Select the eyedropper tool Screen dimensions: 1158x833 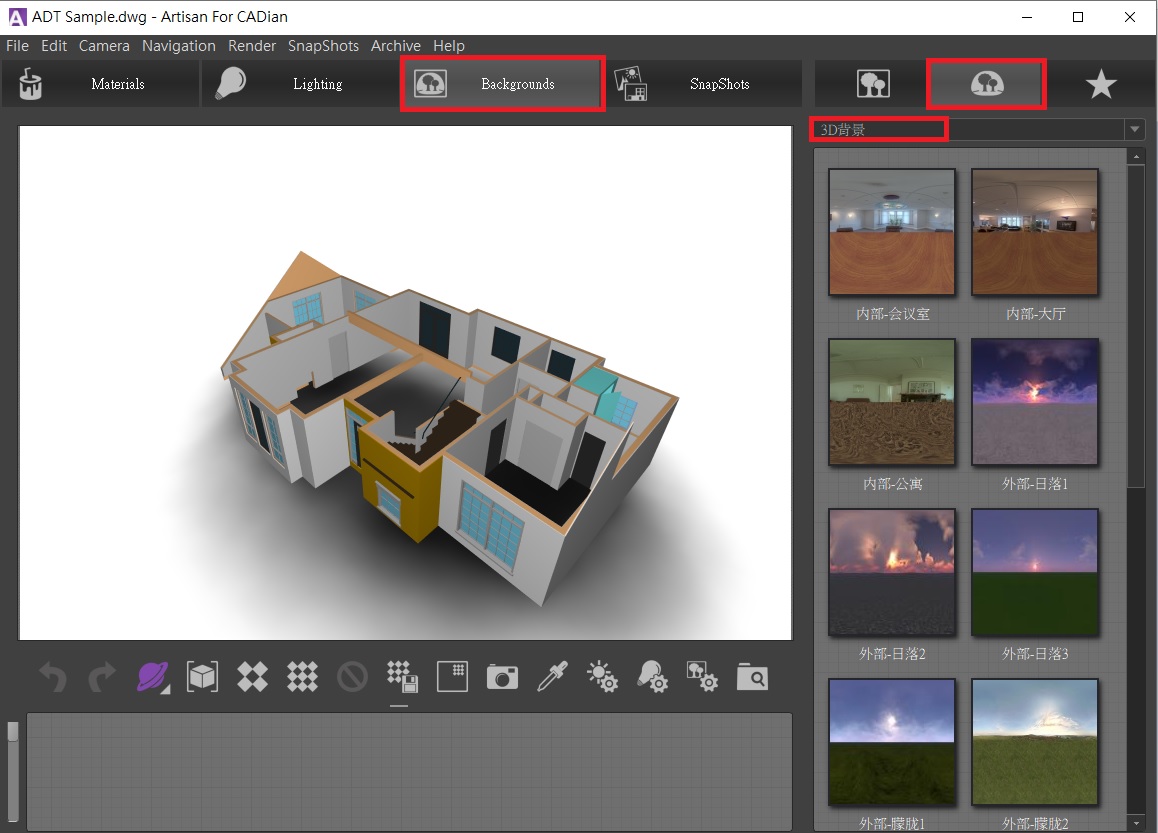[x=552, y=677]
